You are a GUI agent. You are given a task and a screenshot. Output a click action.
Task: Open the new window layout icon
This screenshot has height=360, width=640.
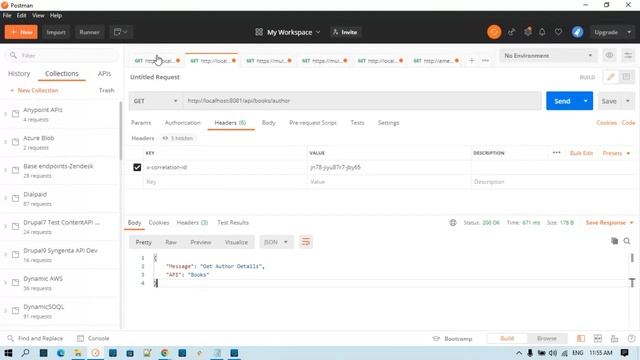coord(120,32)
